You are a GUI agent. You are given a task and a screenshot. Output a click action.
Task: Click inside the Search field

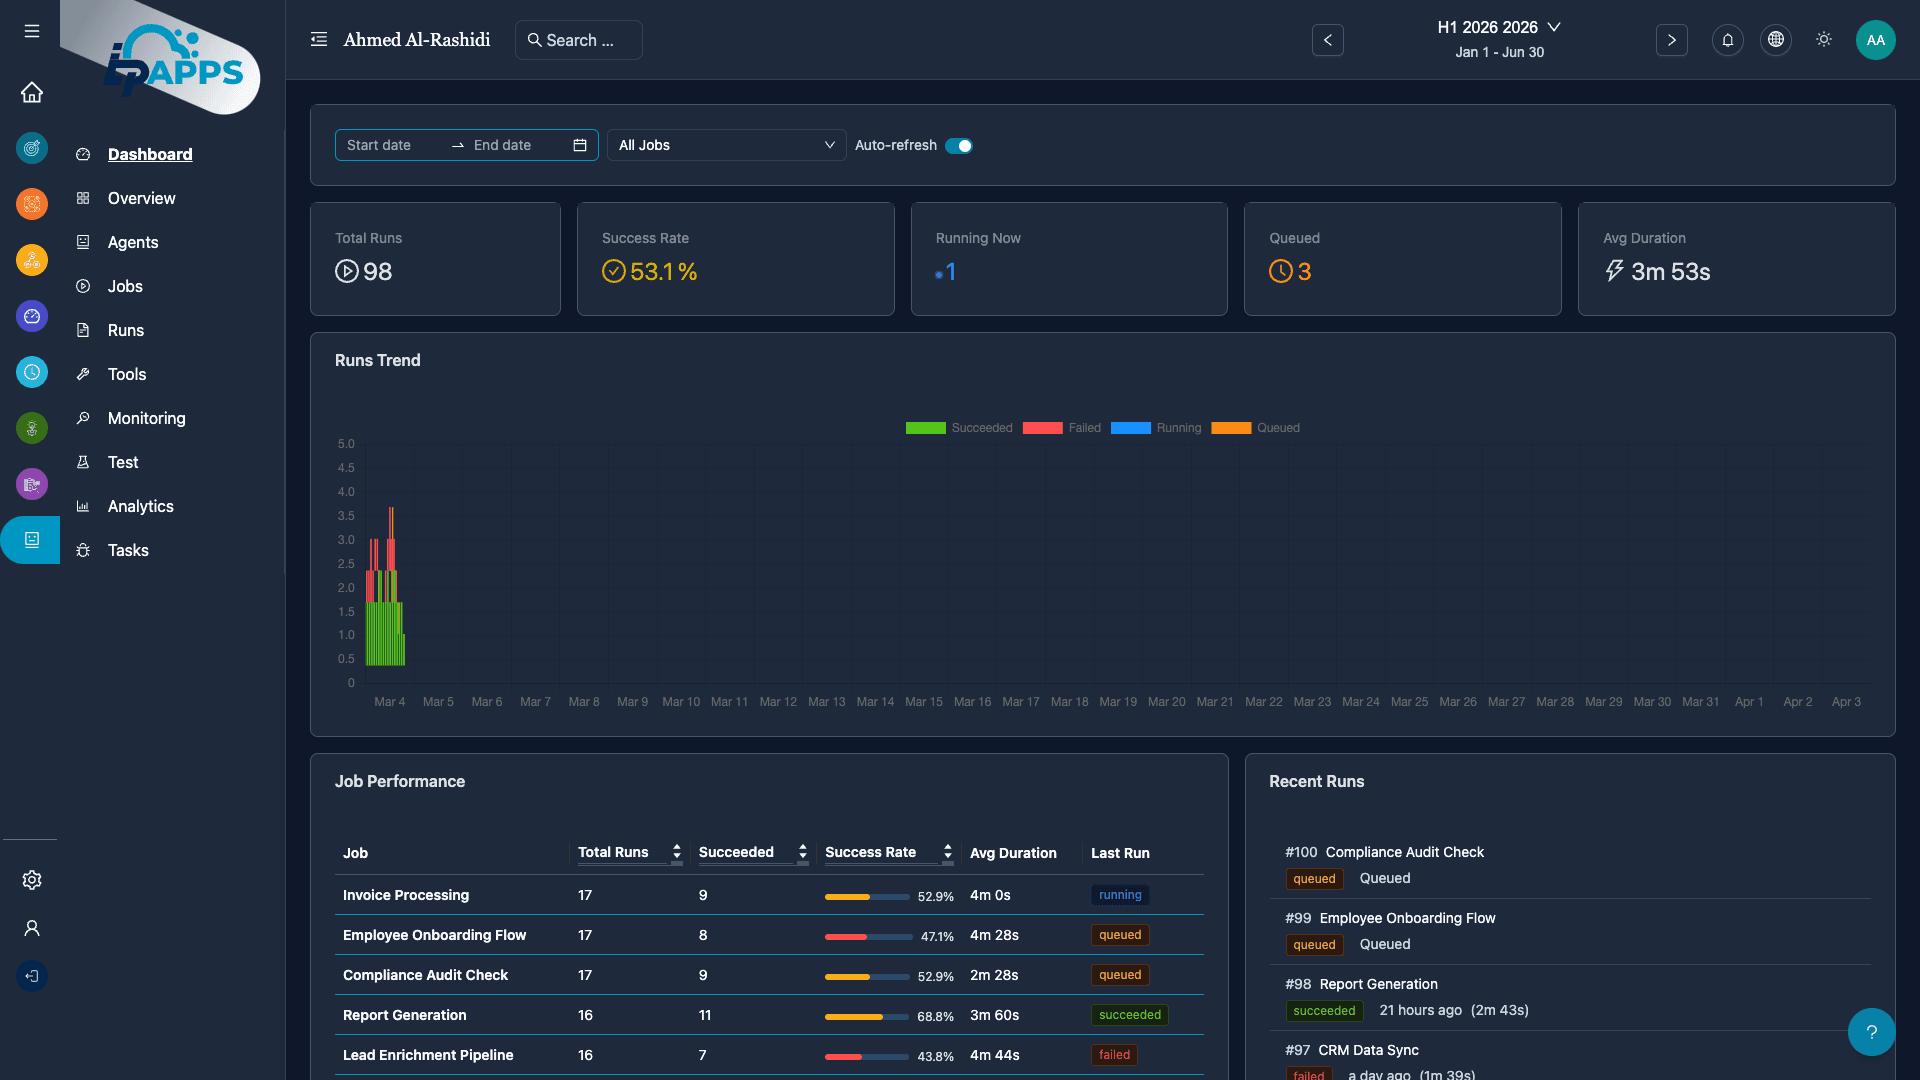tap(579, 40)
